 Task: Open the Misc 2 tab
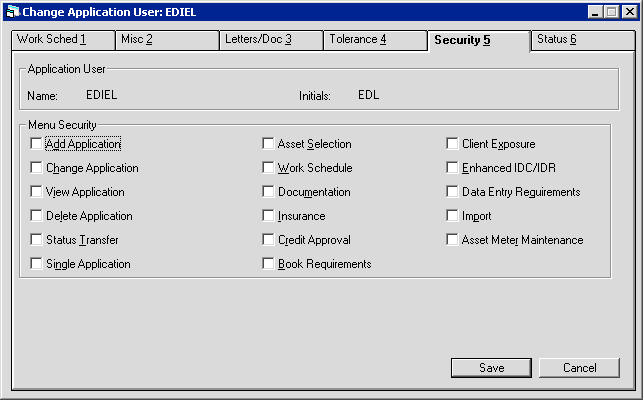(167, 40)
